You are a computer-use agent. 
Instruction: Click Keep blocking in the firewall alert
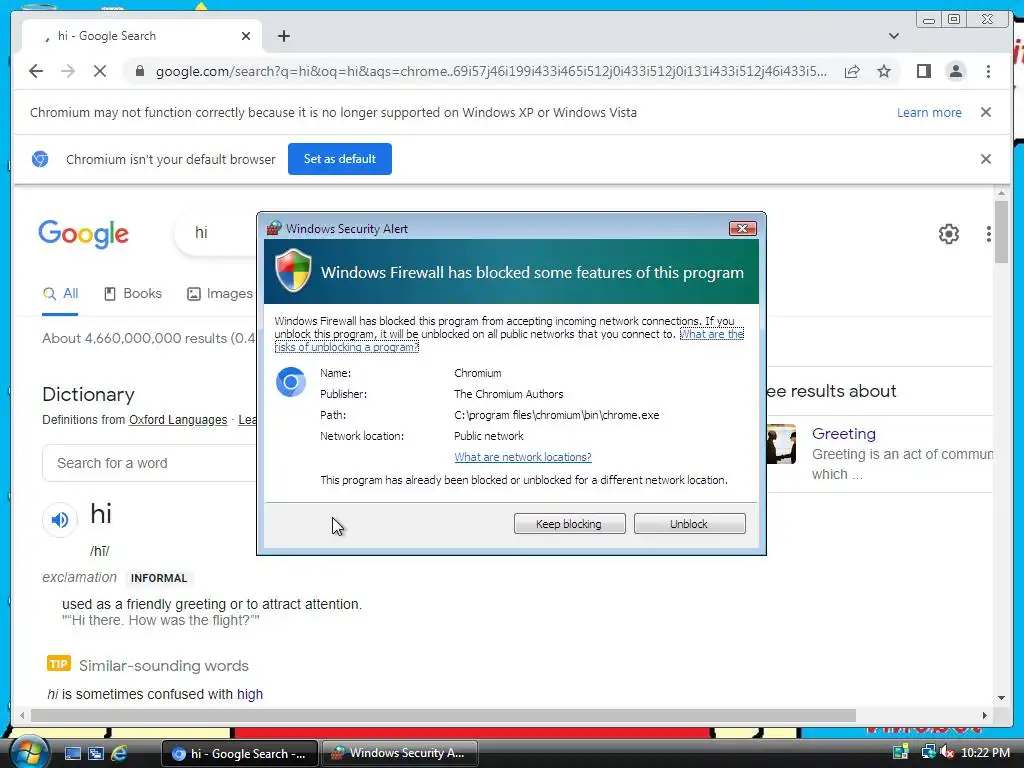pyautogui.click(x=569, y=524)
